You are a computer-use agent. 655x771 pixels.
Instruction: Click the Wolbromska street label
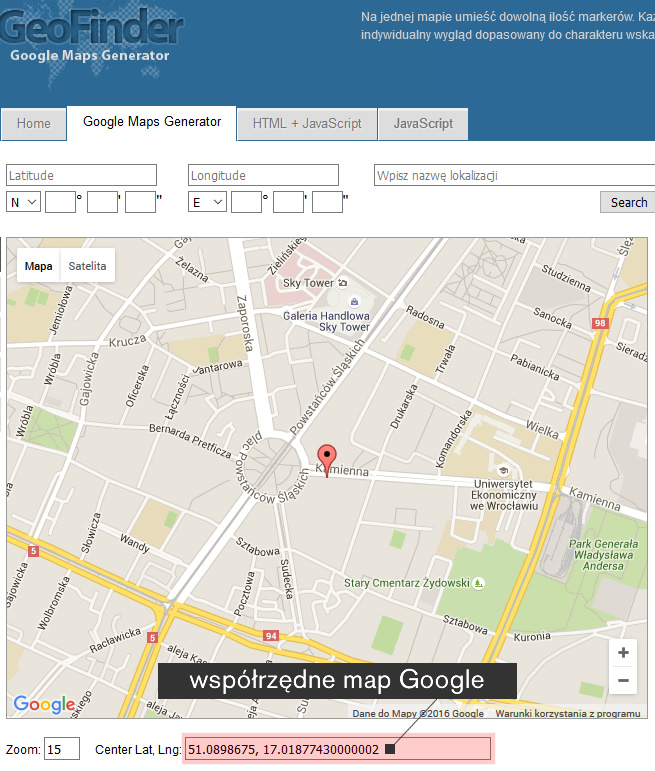click(55, 603)
